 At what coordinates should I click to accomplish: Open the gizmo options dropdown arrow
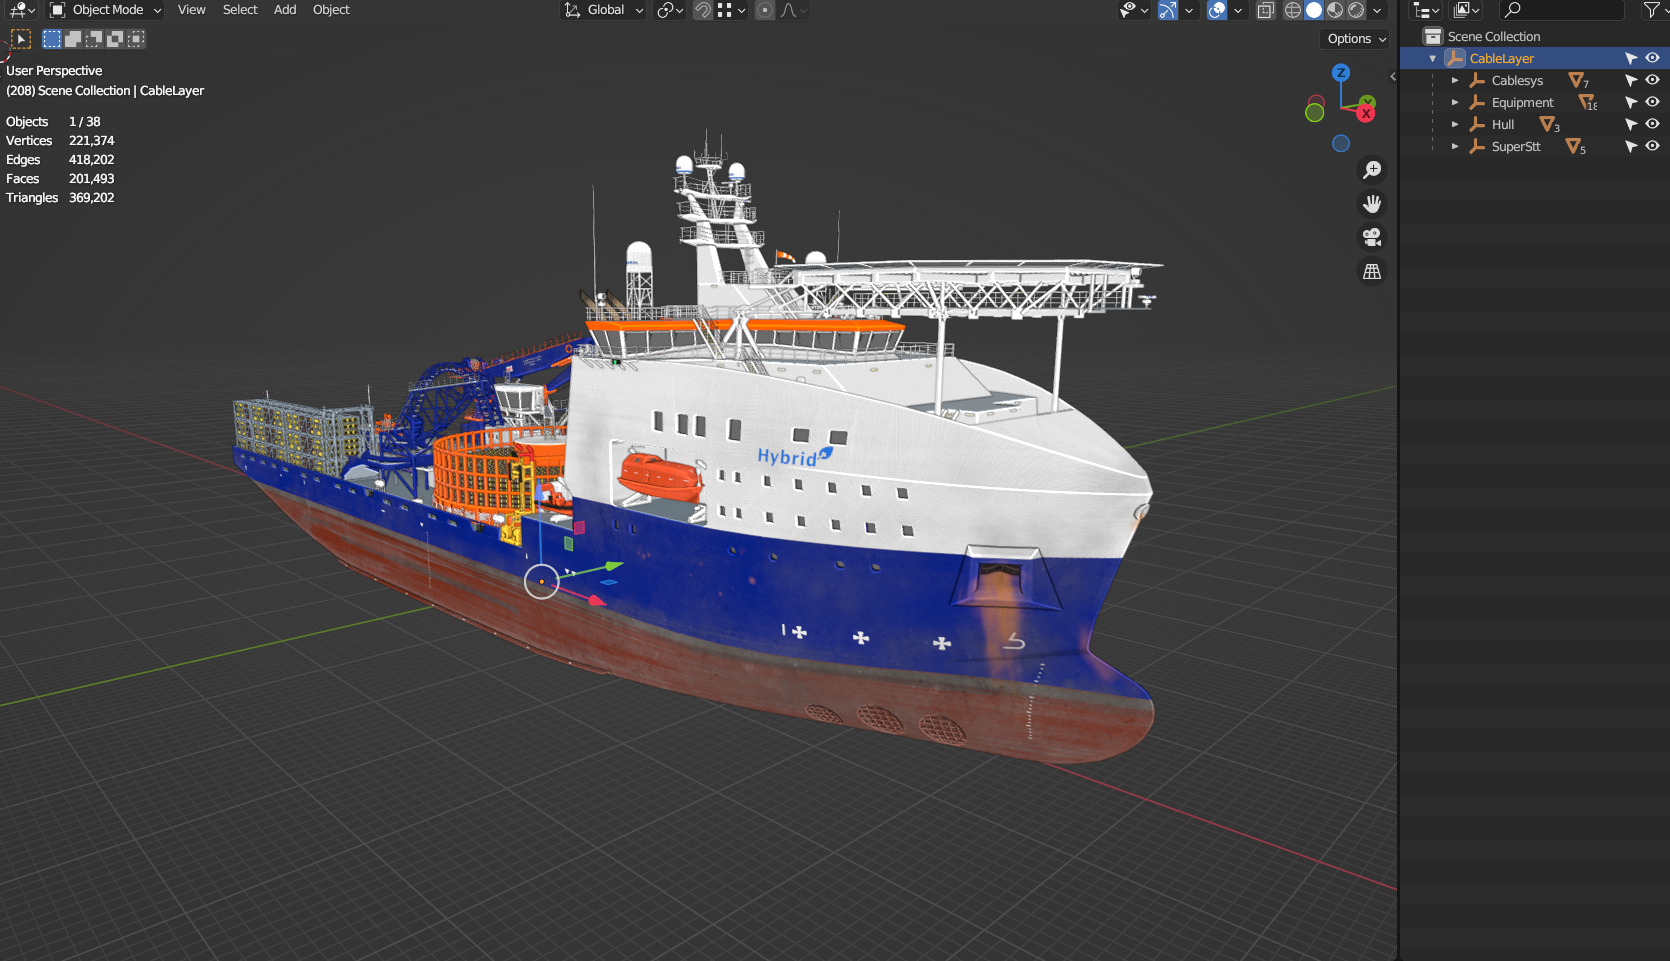1189,10
